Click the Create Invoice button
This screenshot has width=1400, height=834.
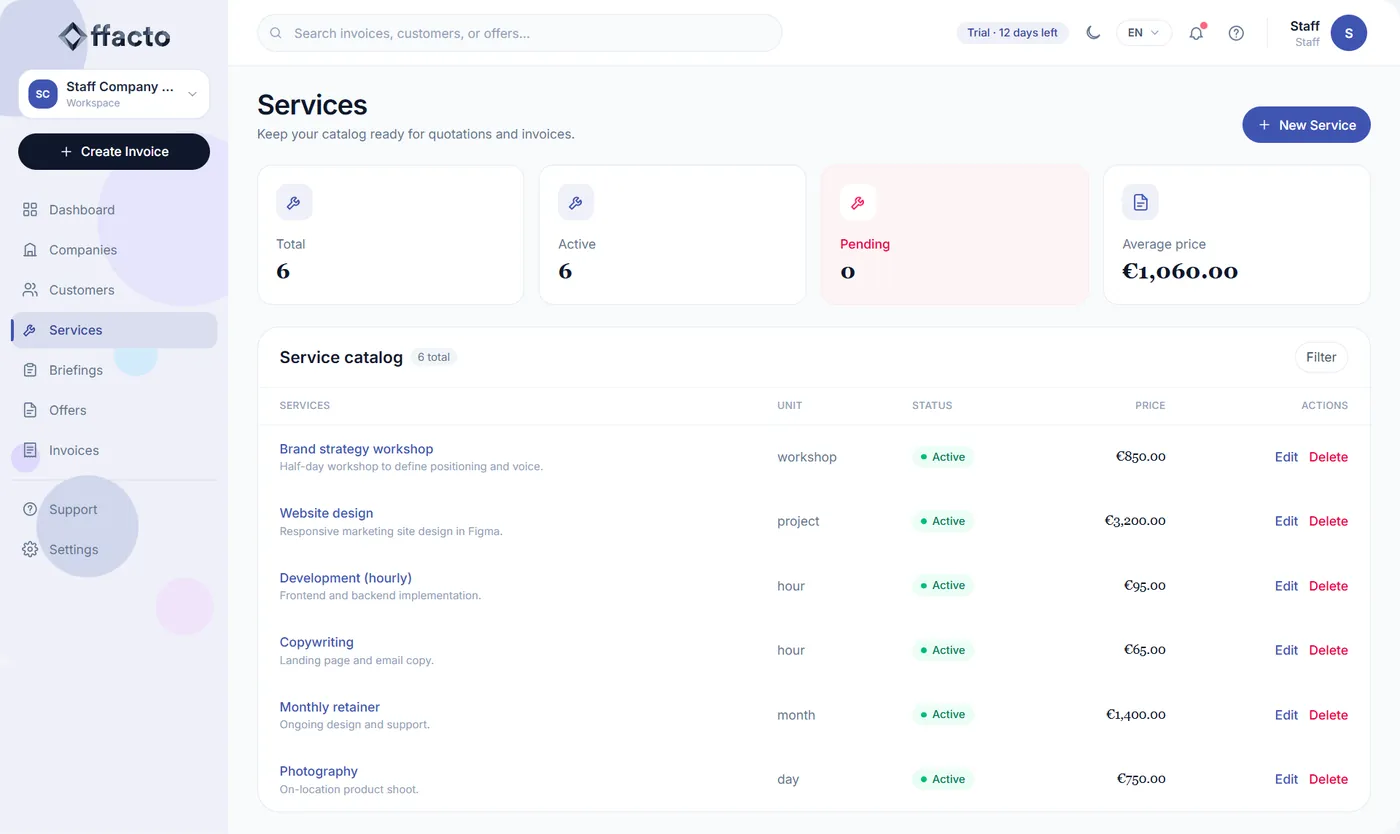coord(114,152)
